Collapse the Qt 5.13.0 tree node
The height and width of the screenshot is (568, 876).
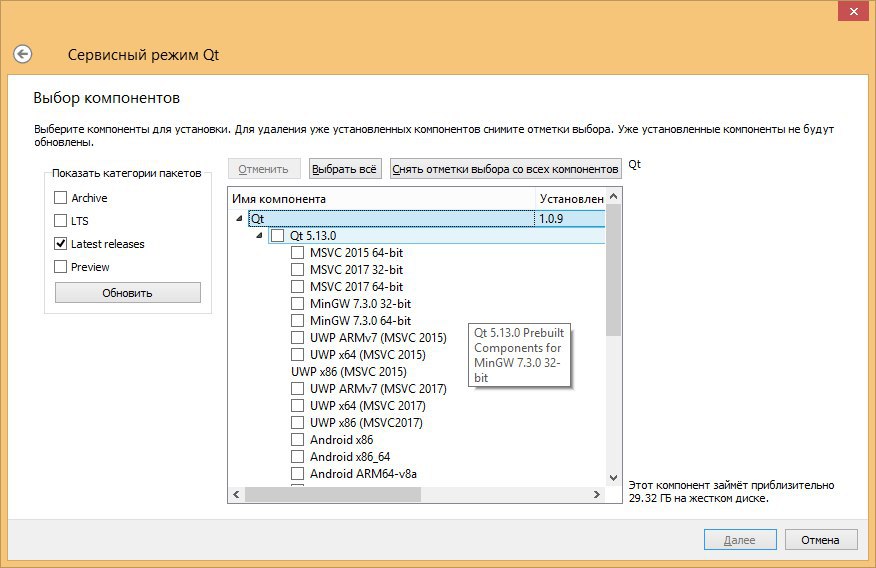[259, 236]
